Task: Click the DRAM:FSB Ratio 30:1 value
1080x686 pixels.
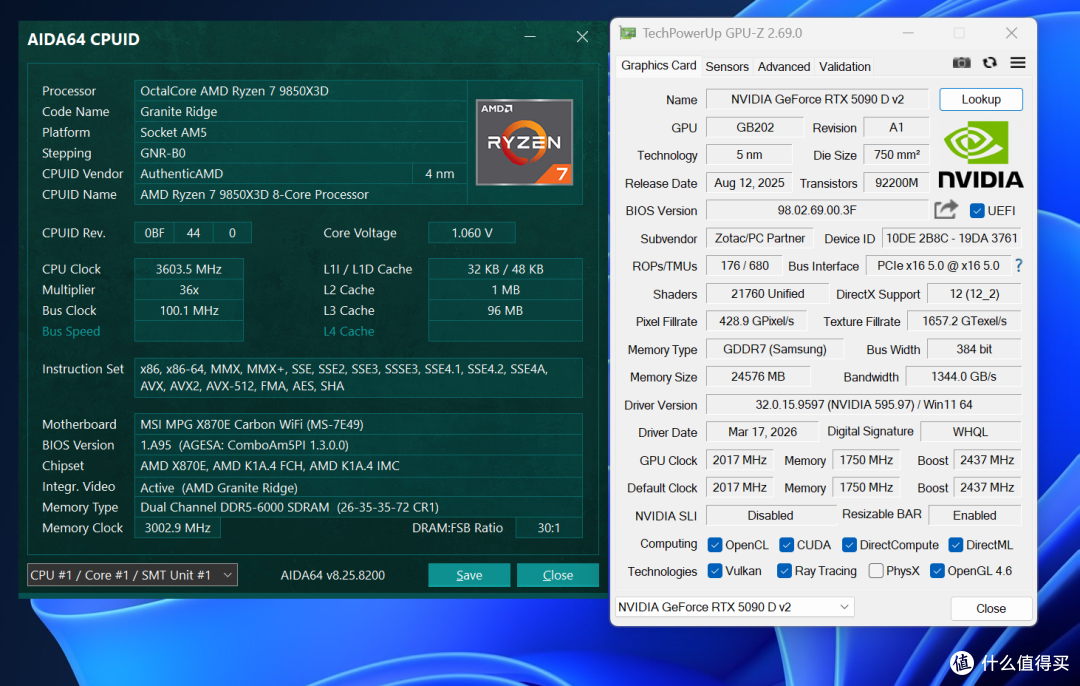Action: tap(549, 528)
